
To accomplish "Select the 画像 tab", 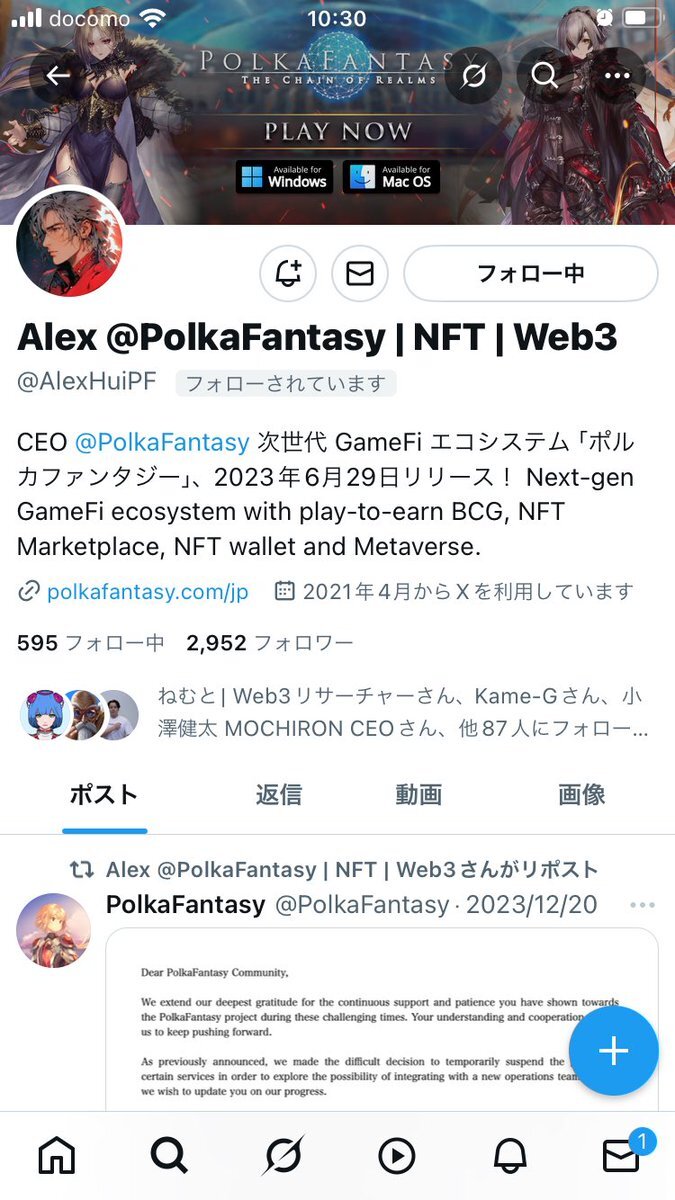I will 581,795.
